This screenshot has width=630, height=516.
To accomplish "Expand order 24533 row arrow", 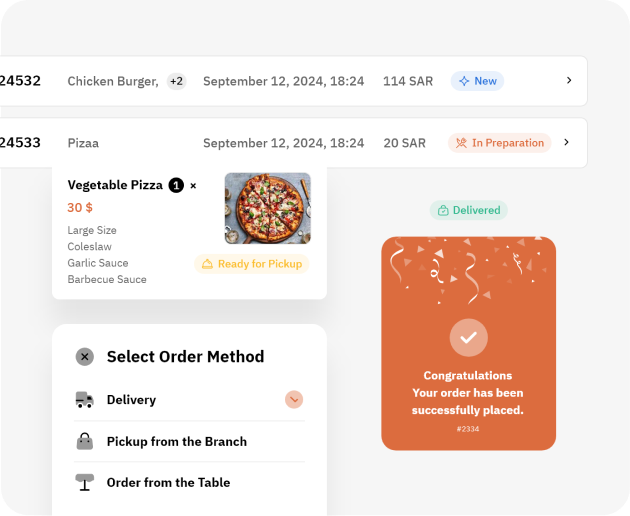I will [566, 143].
